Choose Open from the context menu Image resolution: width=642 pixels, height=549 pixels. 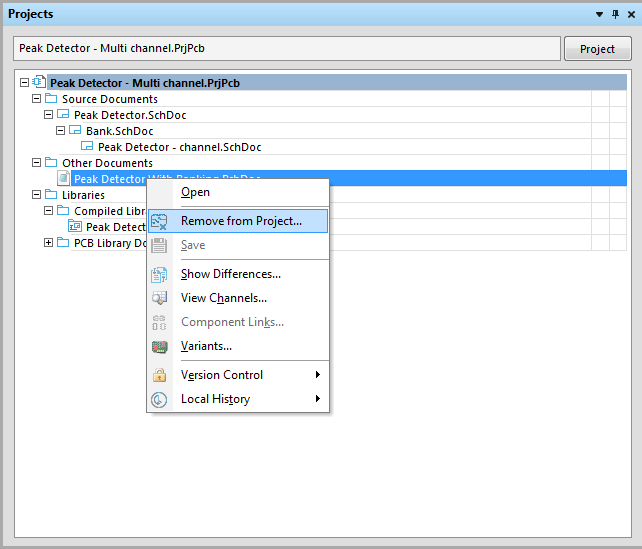point(195,192)
